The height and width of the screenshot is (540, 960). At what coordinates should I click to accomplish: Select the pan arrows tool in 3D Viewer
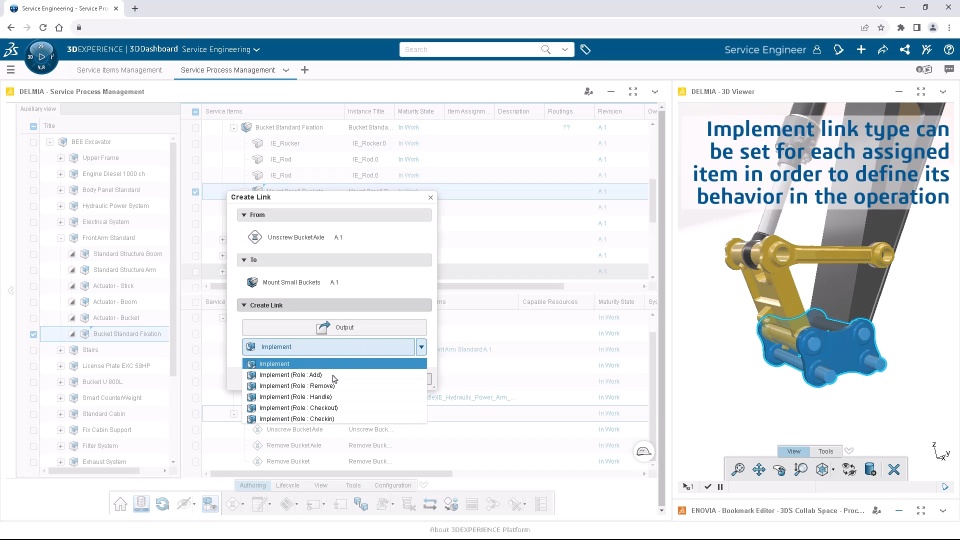pos(759,470)
